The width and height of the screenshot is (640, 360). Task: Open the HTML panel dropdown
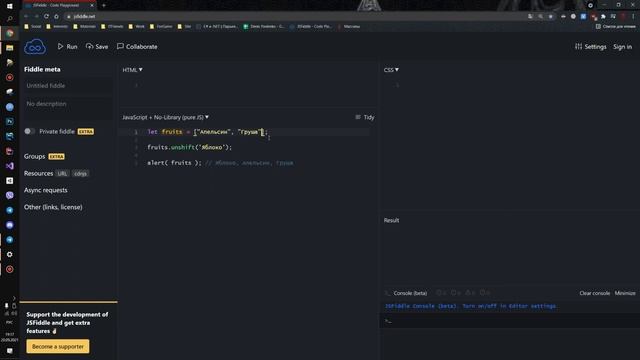[x=132, y=70]
